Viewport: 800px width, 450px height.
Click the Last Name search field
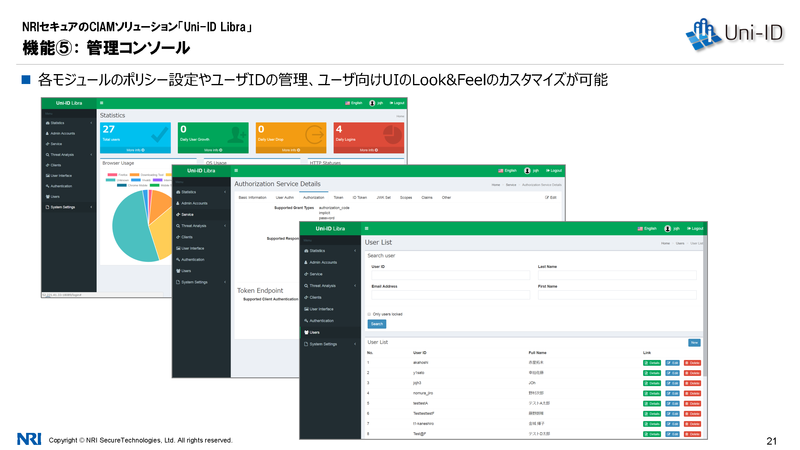pyautogui.click(x=617, y=275)
